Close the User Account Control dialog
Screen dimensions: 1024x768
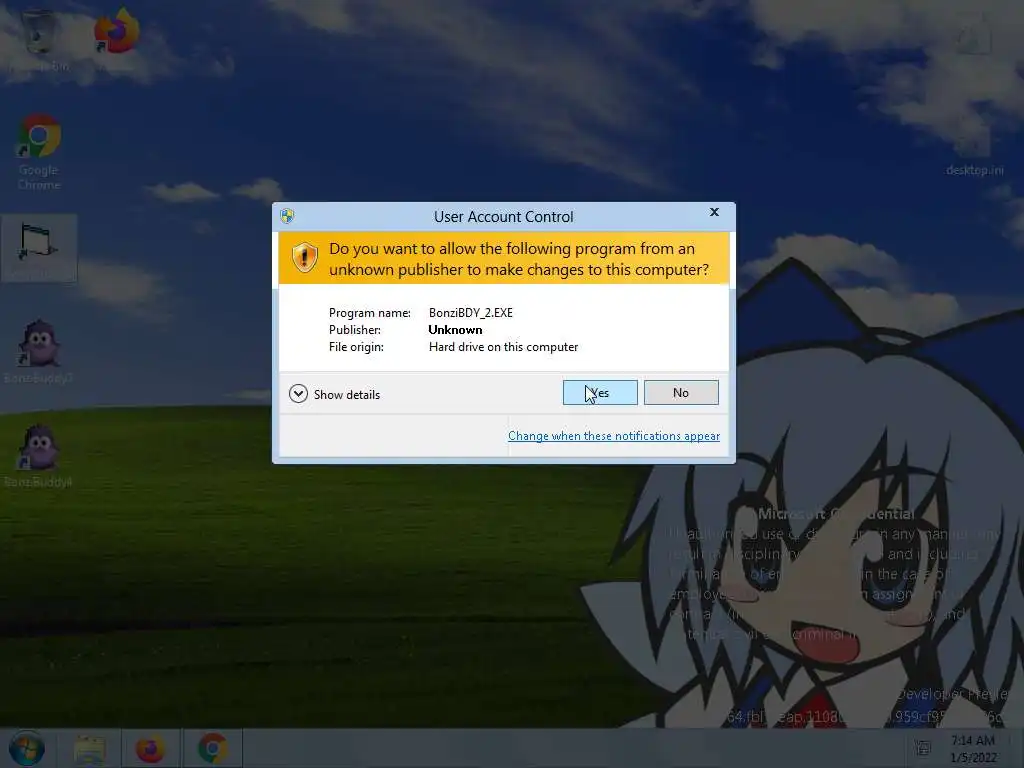714,212
